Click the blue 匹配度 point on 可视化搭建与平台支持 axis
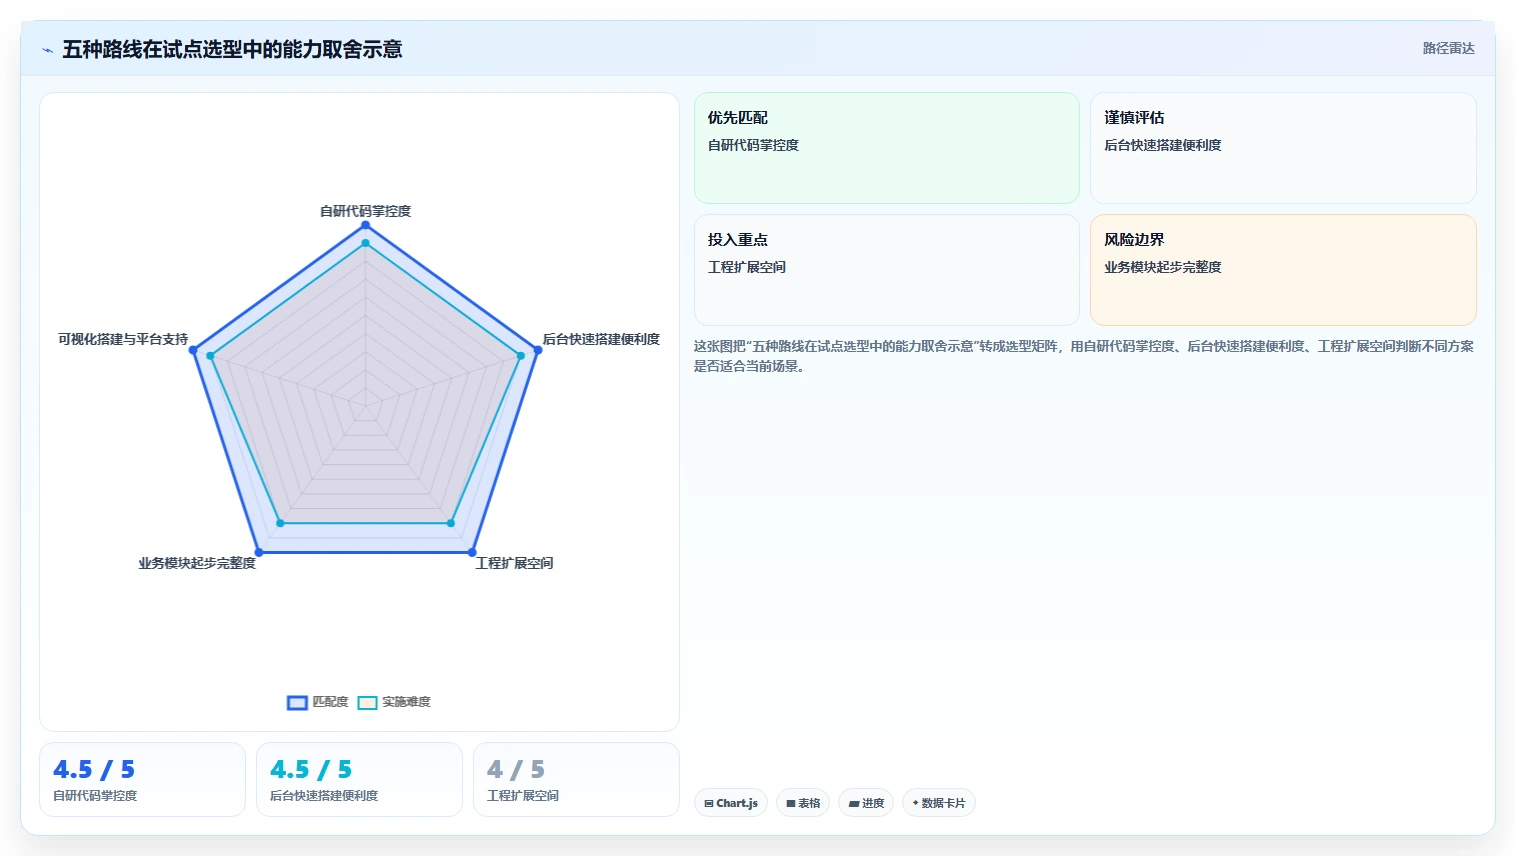The width and height of the screenshot is (1516, 856). pos(193,350)
